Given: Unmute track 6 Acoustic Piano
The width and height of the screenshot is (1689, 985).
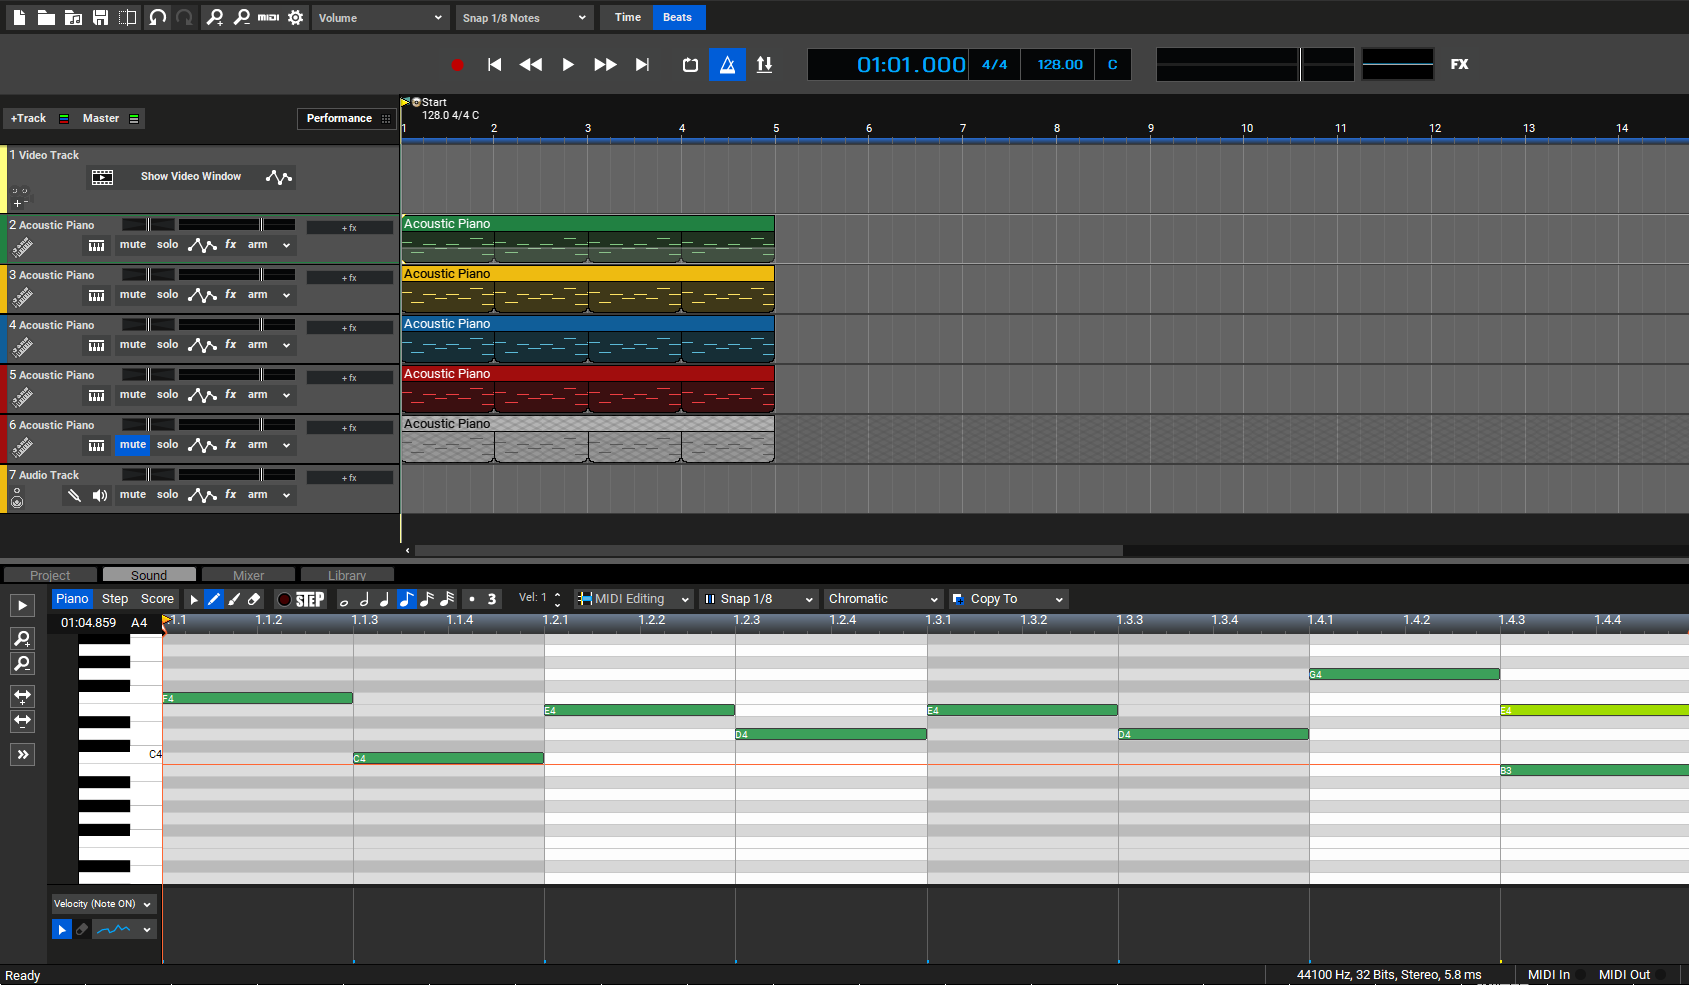Looking at the screenshot, I should (x=133, y=445).
